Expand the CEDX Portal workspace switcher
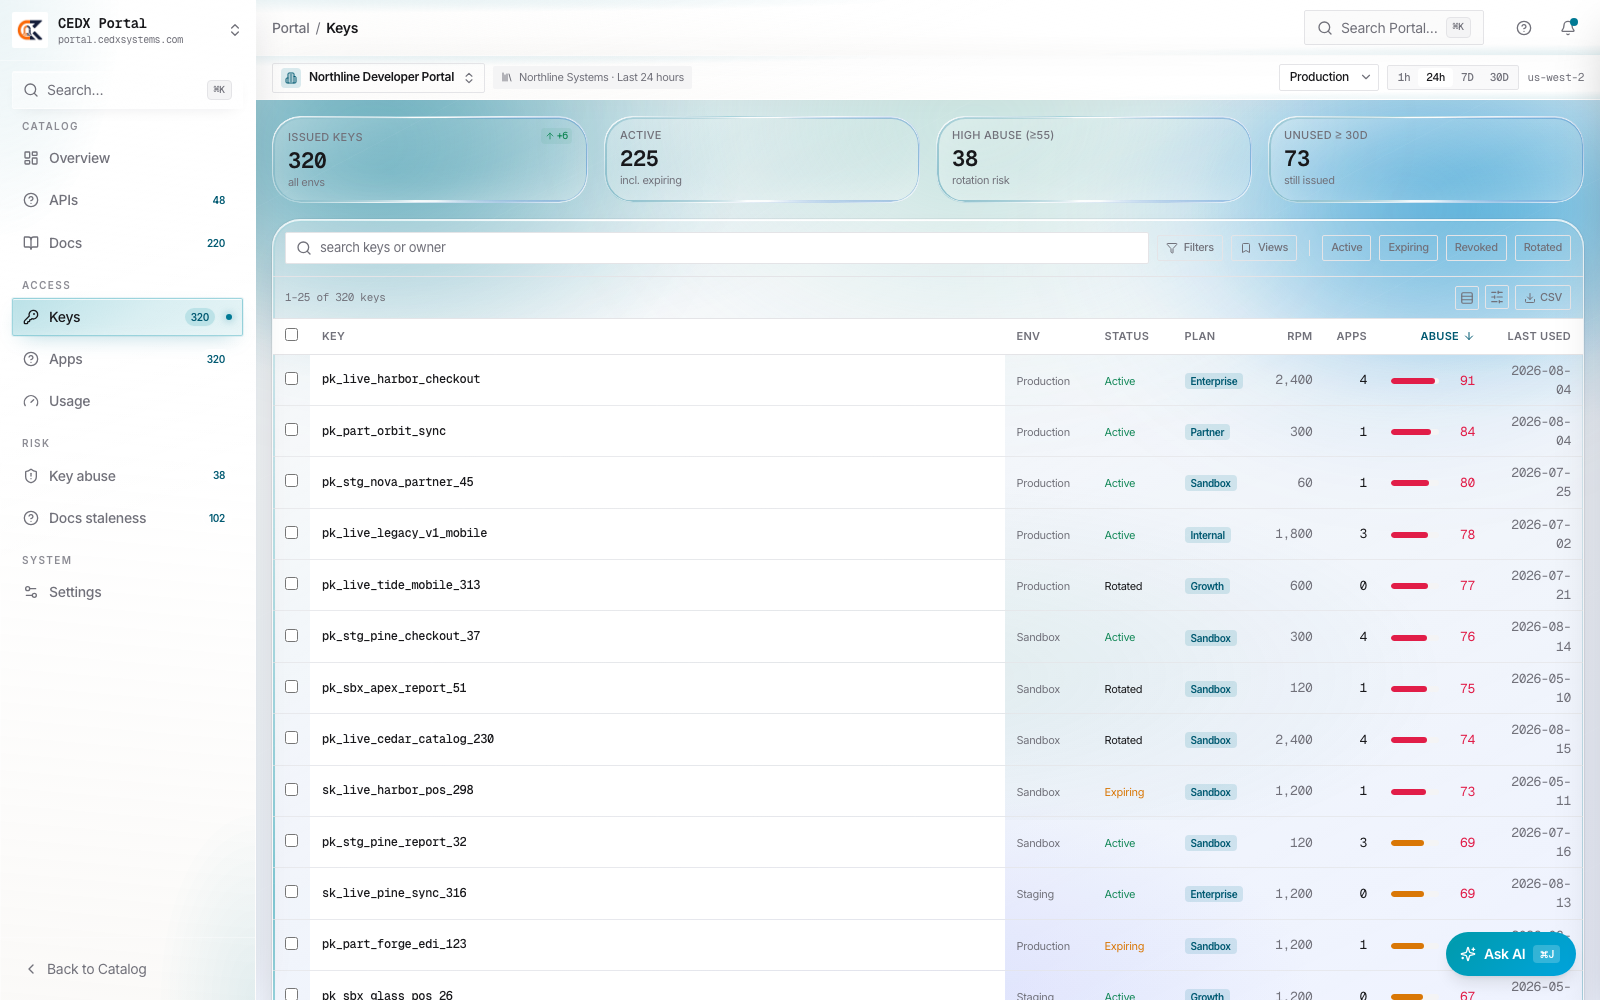This screenshot has width=1600, height=1000. [235, 30]
